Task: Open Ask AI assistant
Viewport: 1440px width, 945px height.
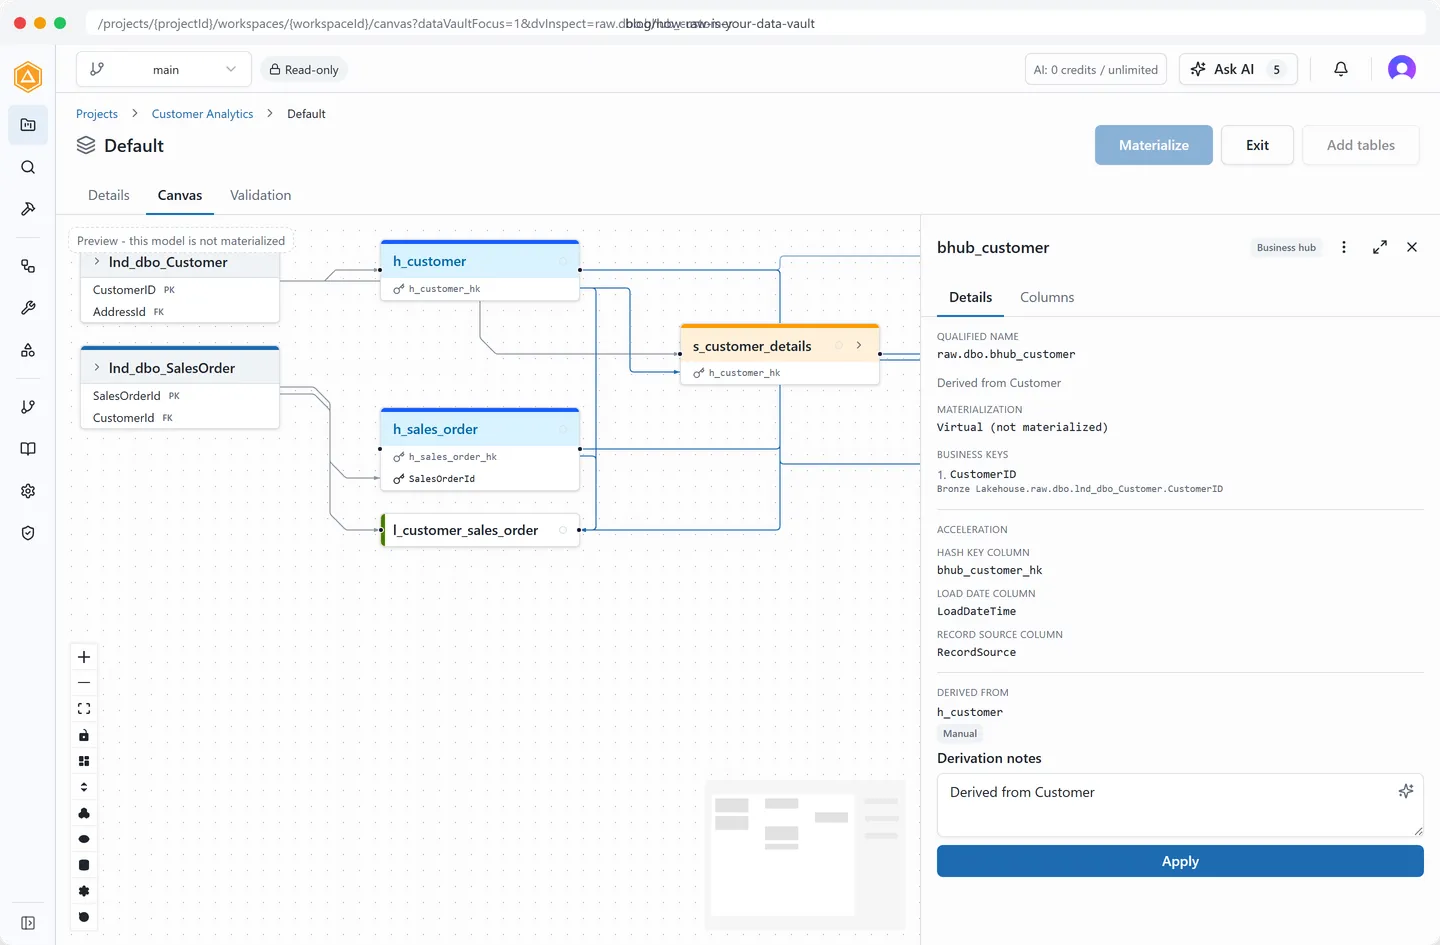Action: click(x=1238, y=69)
